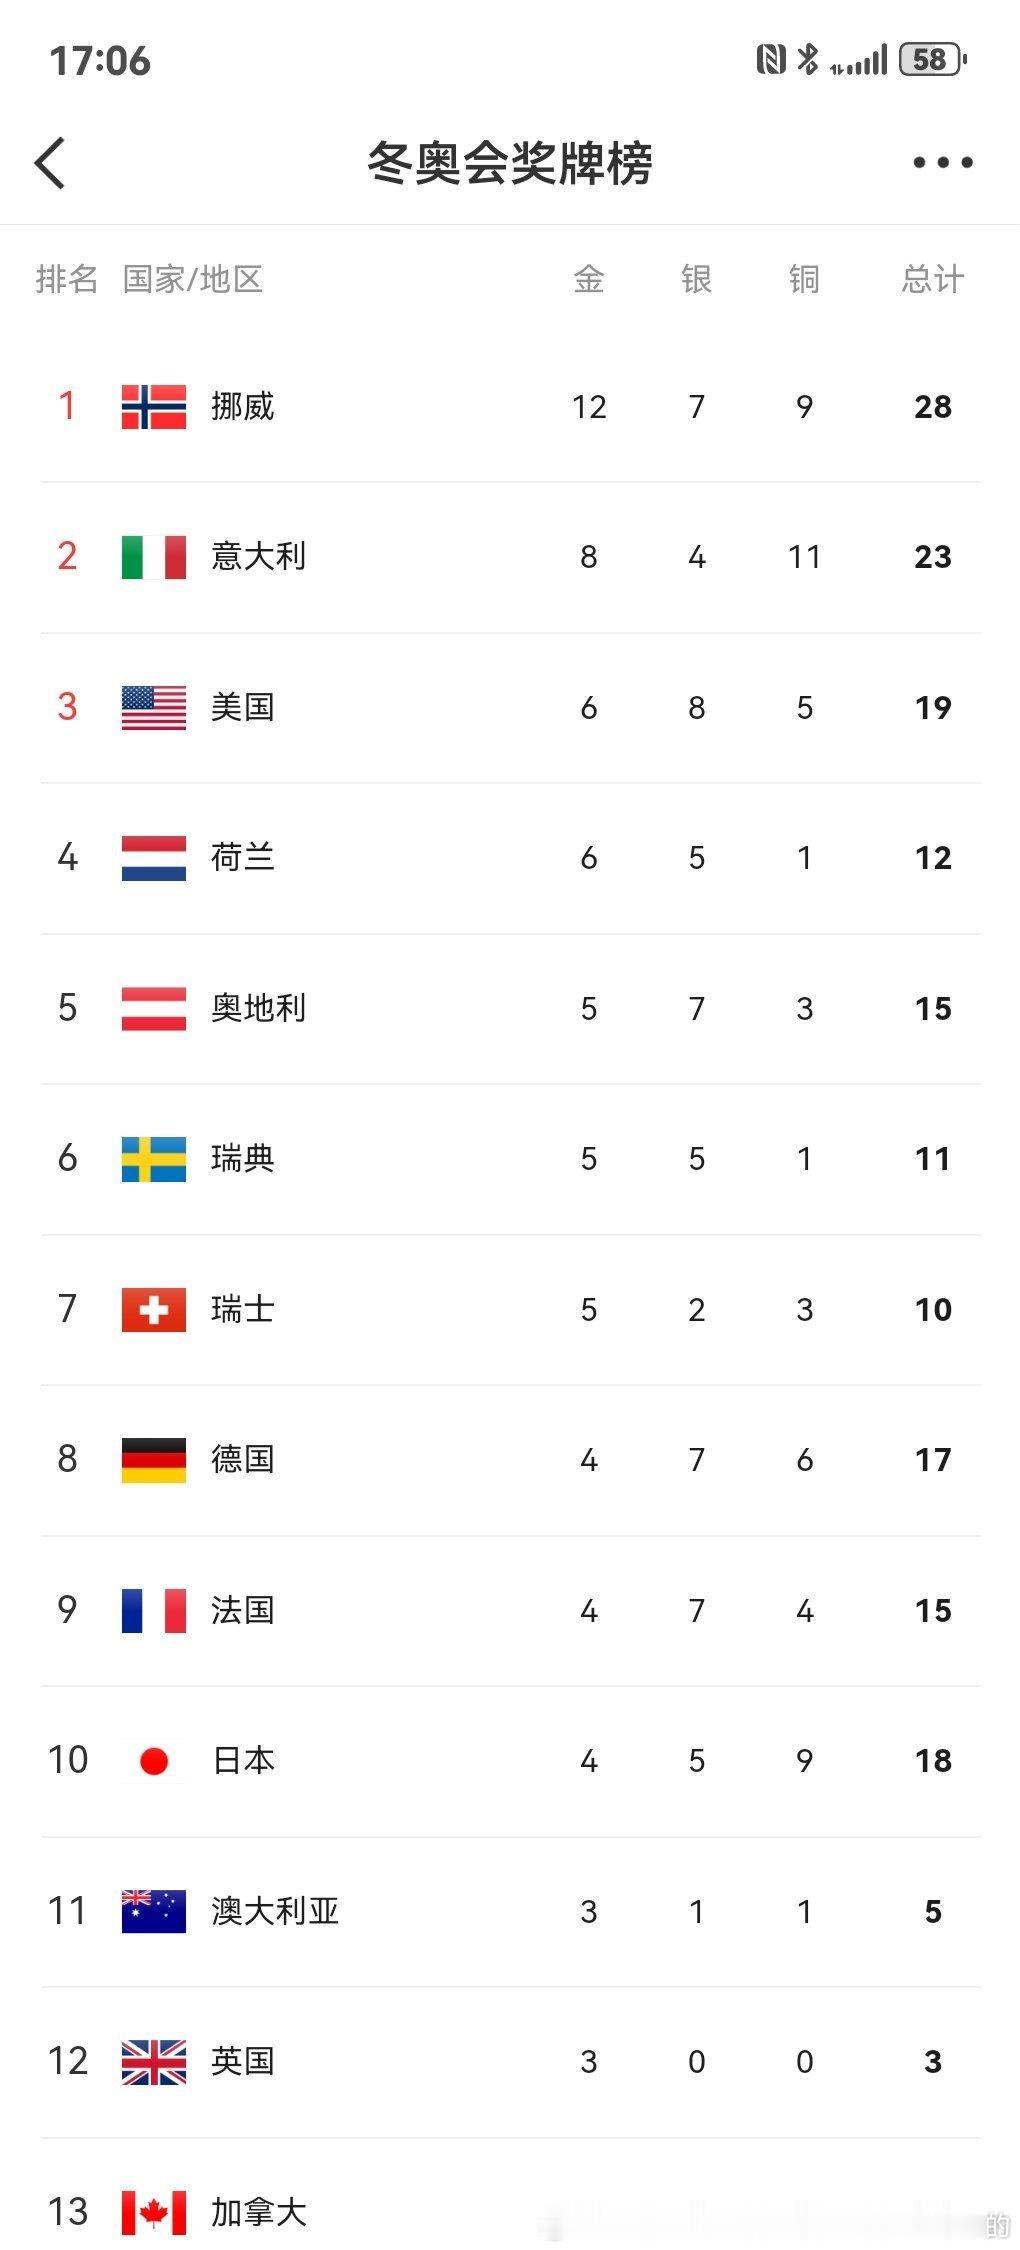
Task: Tap the Japan flag icon
Action: [x=154, y=1761]
